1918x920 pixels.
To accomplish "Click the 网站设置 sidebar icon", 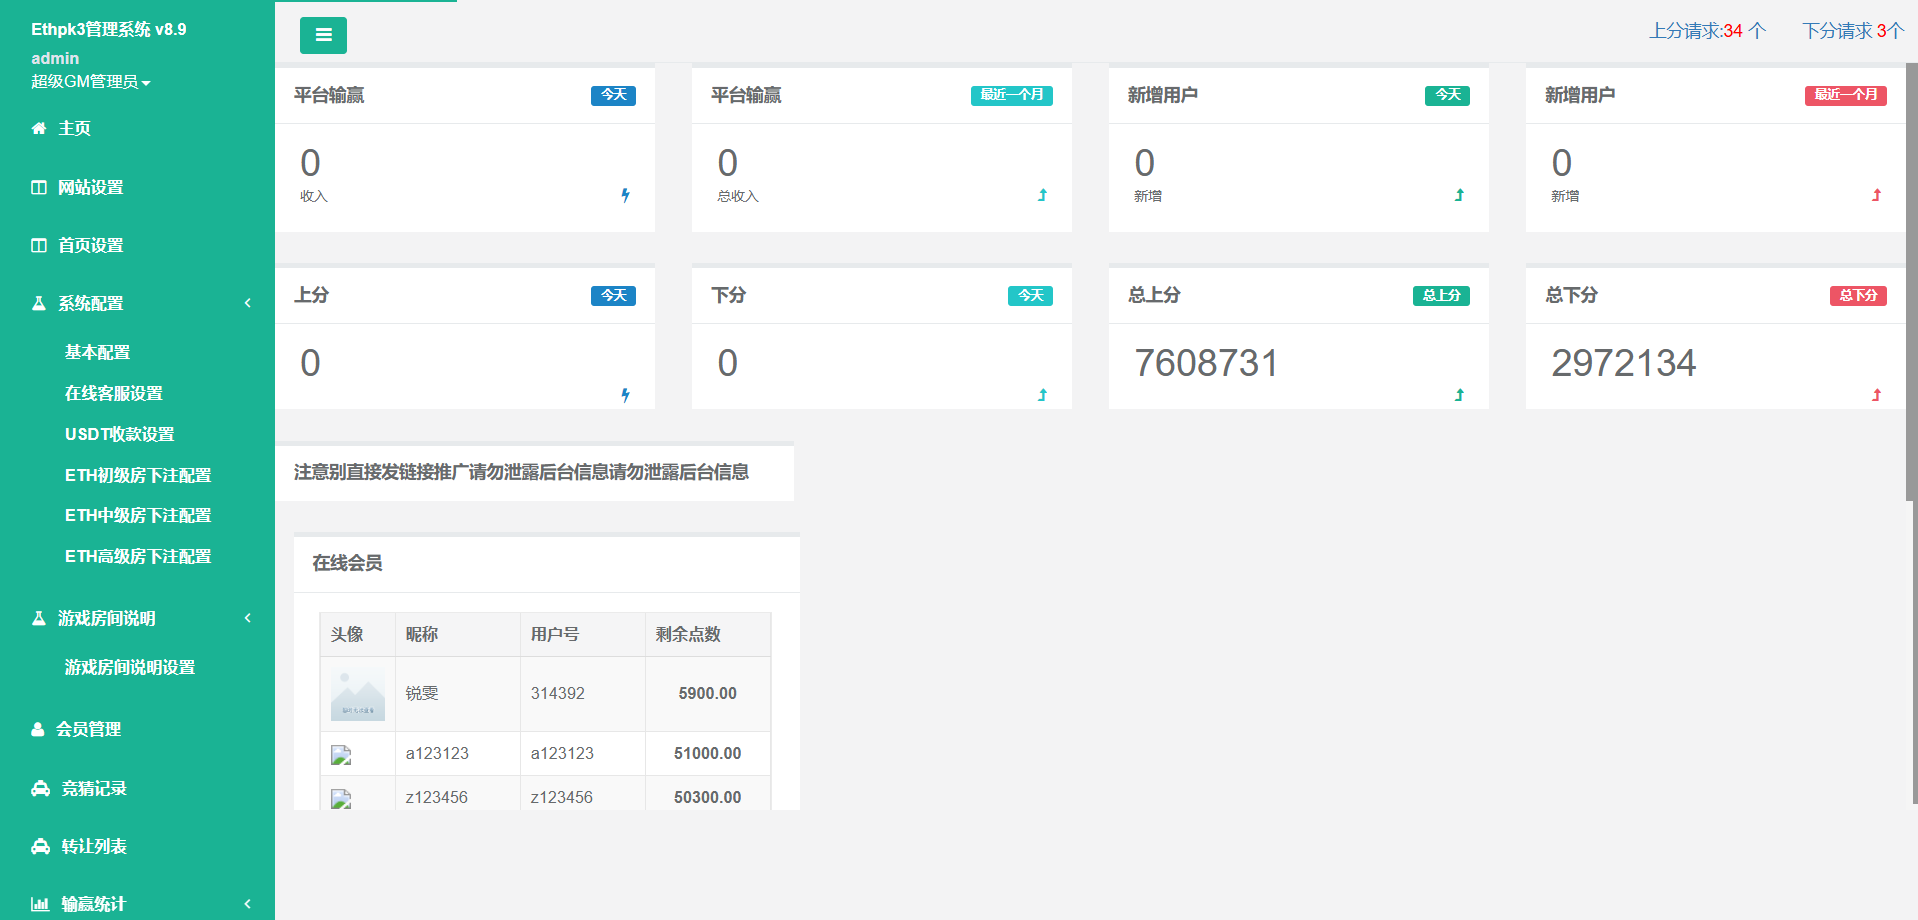I will pos(39,187).
